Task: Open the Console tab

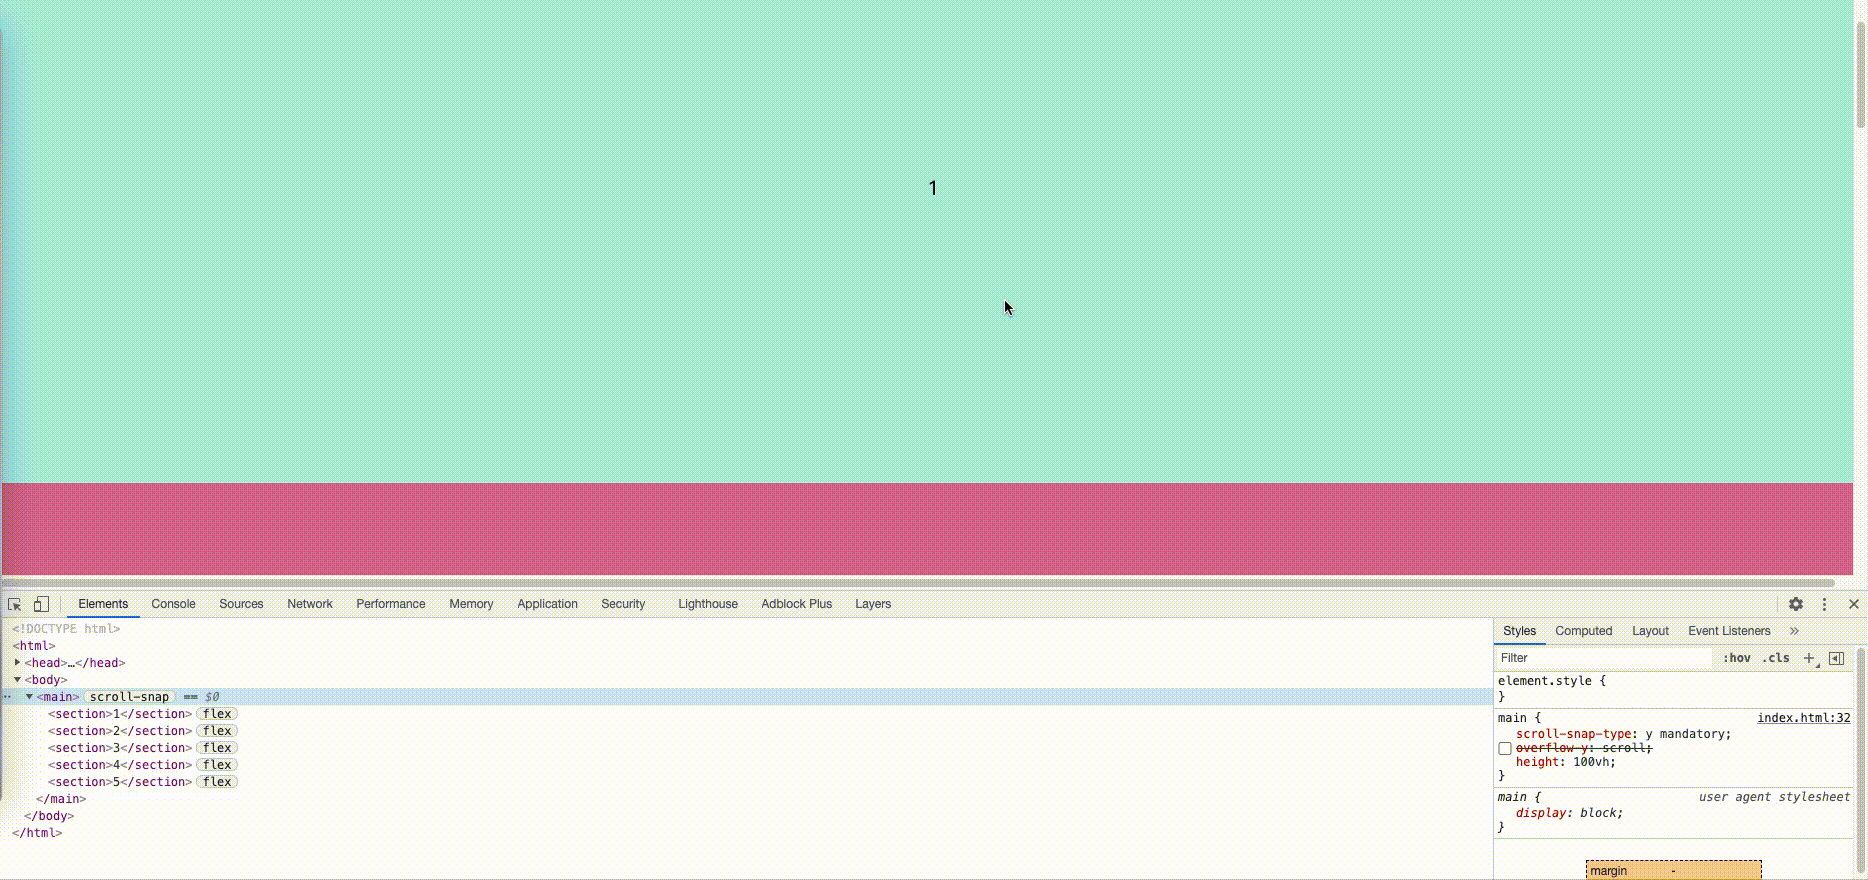Action: tap(173, 604)
